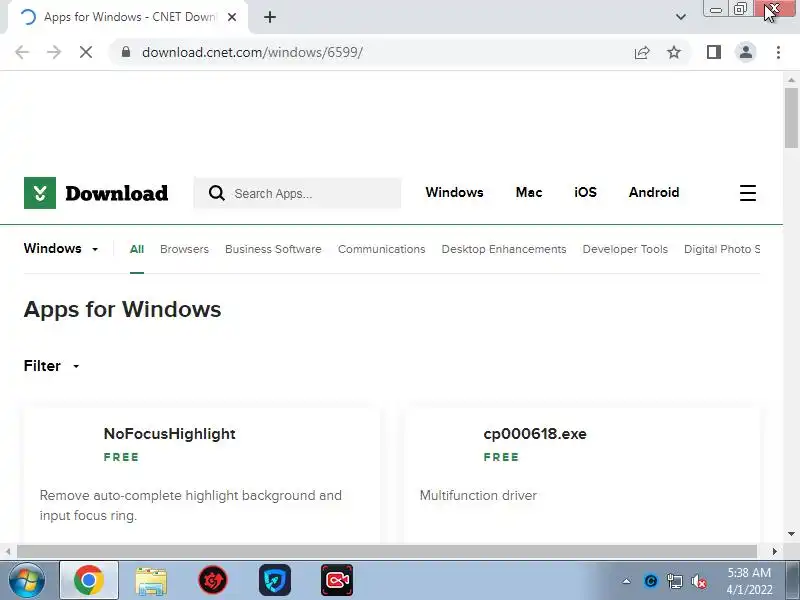Viewport: 800px width, 600px height.
Task: Select the Developer Tools category
Action: [625, 249]
